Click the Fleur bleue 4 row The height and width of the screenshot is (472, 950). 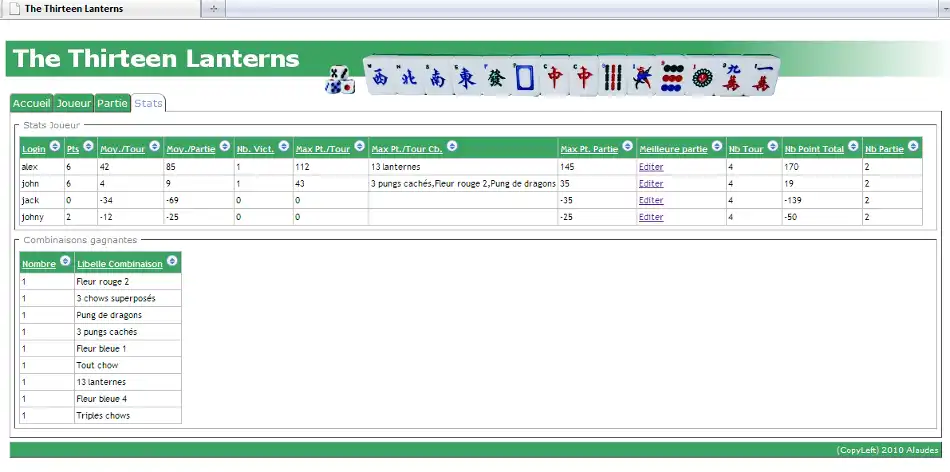pyautogui.click(x=101, y=399)
